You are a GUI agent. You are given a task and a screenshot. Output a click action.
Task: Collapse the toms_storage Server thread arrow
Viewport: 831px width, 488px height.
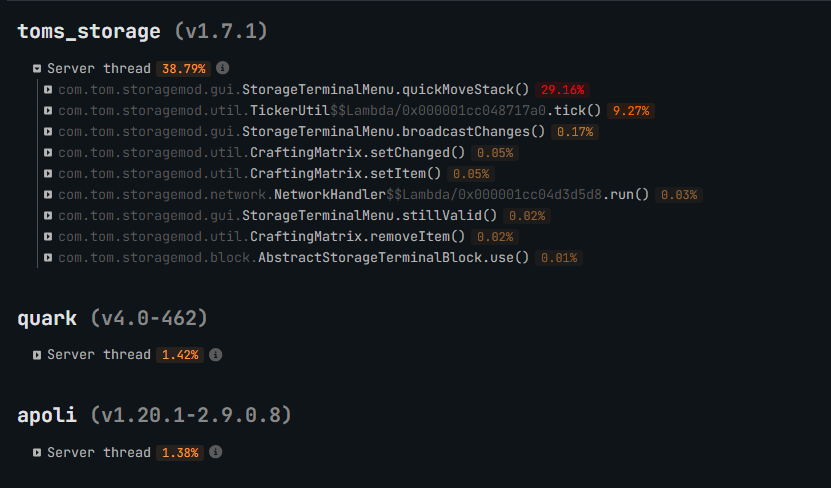point(37,69)
